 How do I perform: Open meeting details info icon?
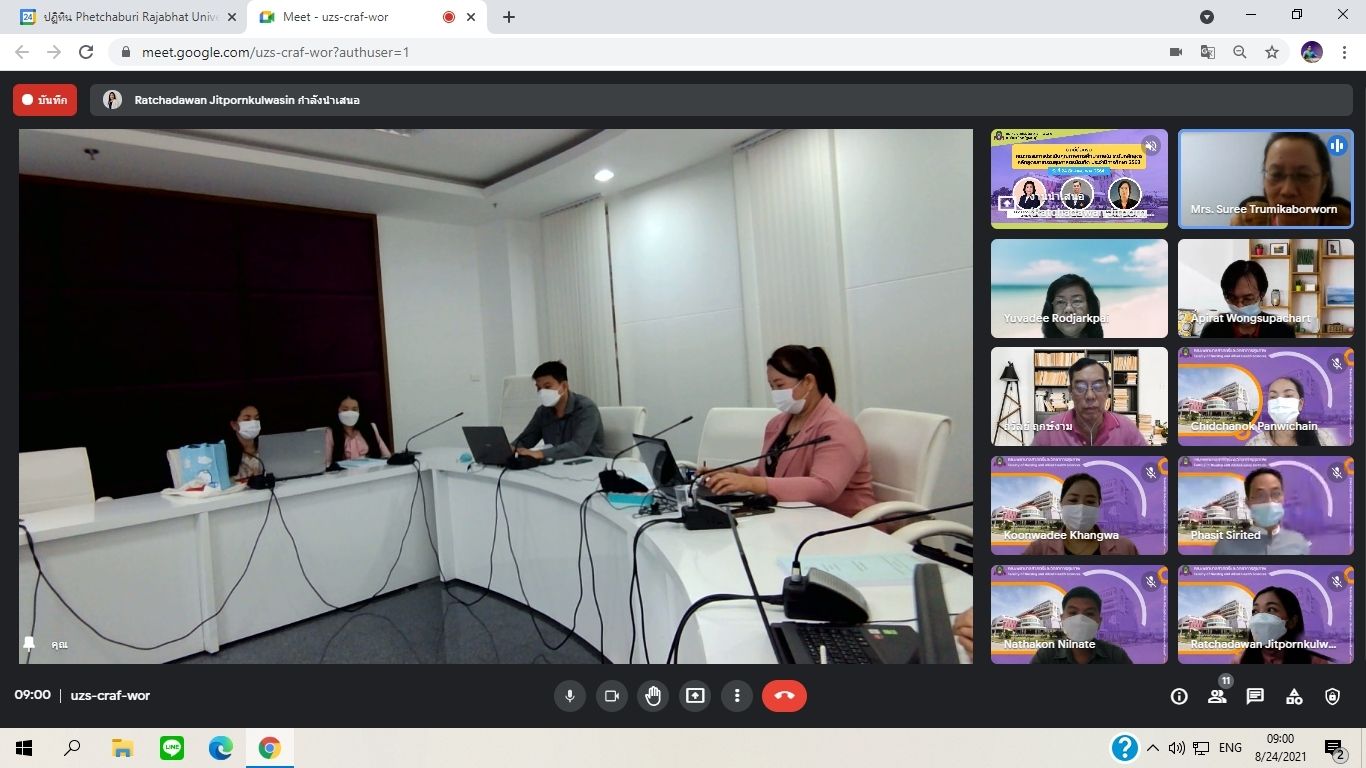coord(1179,697)
